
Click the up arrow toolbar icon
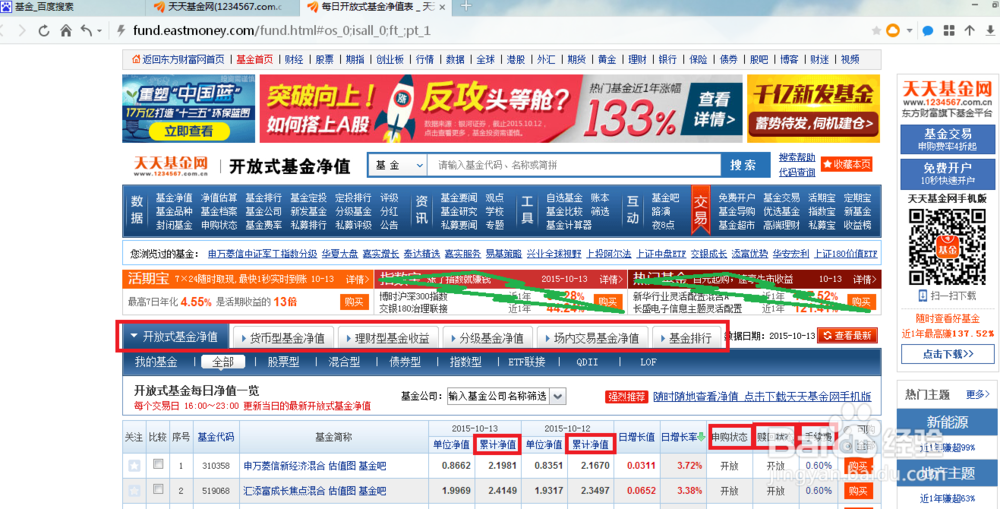(969, 31)
